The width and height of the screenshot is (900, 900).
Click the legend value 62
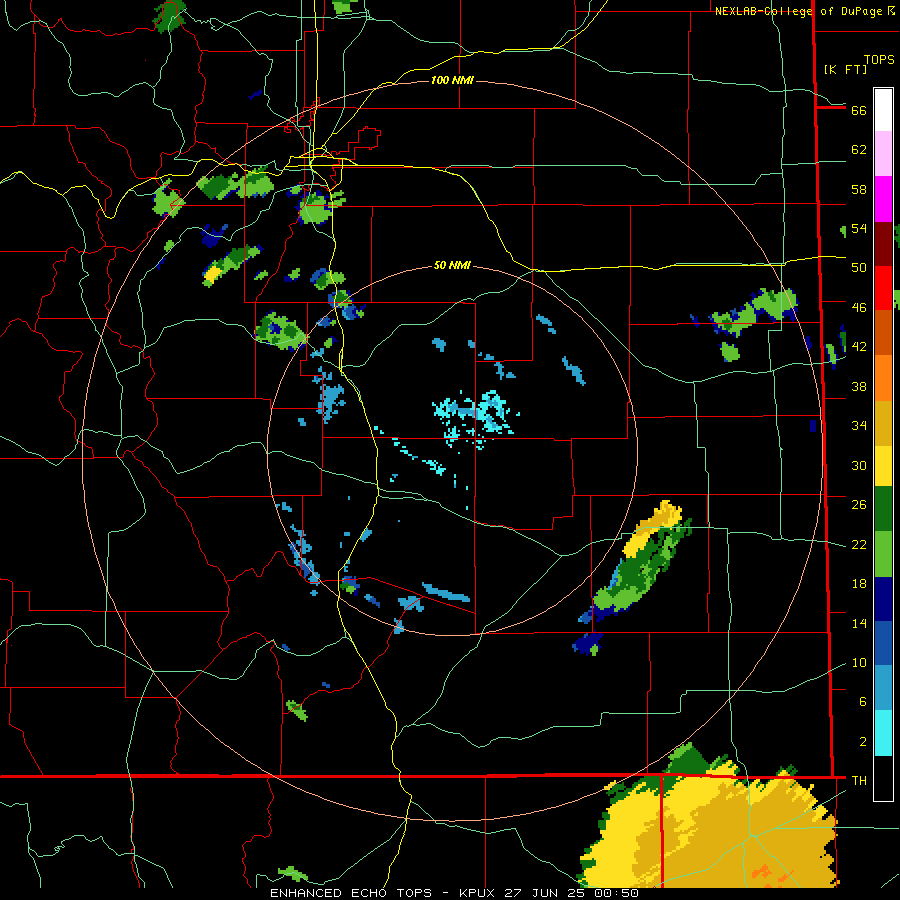tap(859, 150)
